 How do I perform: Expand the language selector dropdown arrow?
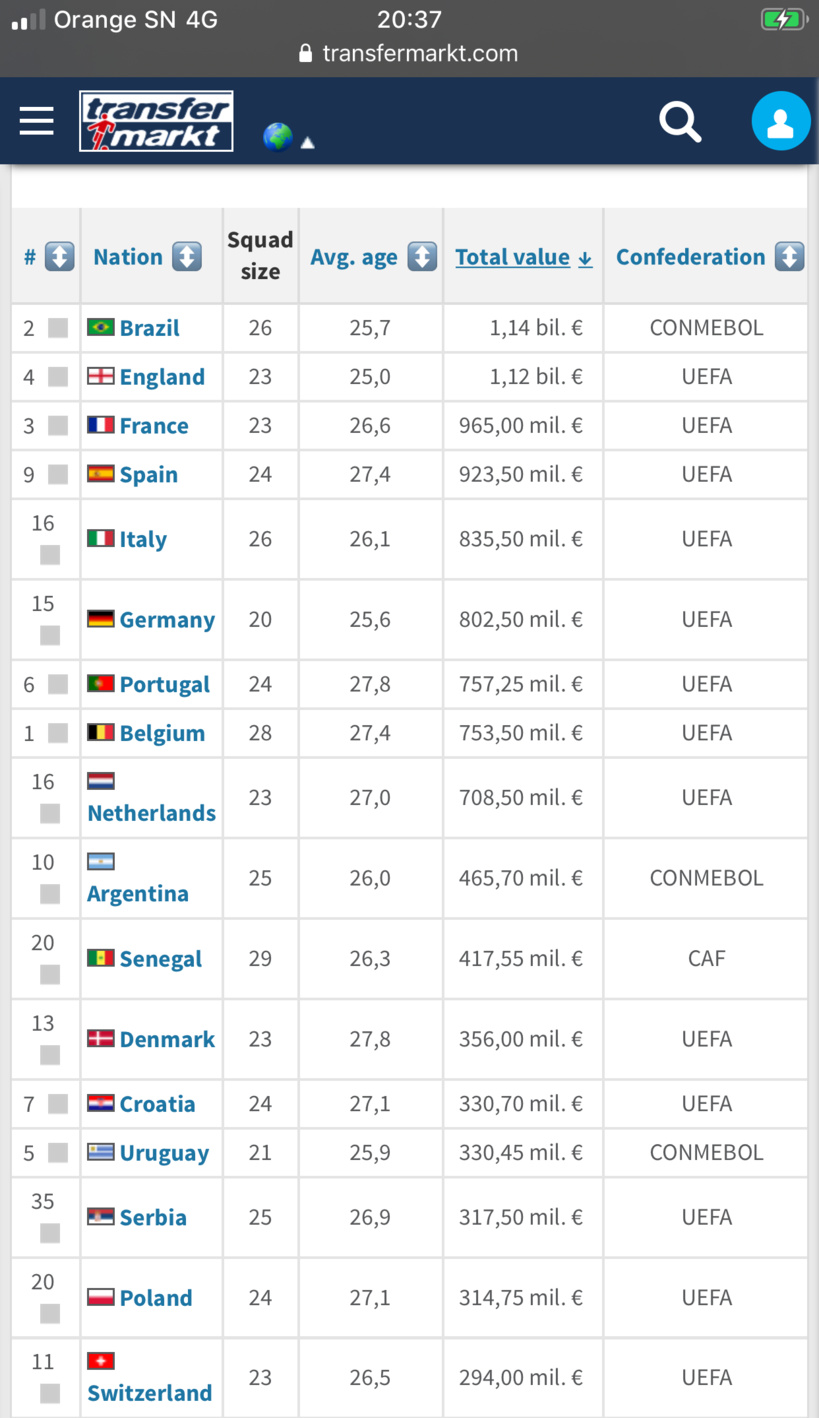(x=309, y=143)
